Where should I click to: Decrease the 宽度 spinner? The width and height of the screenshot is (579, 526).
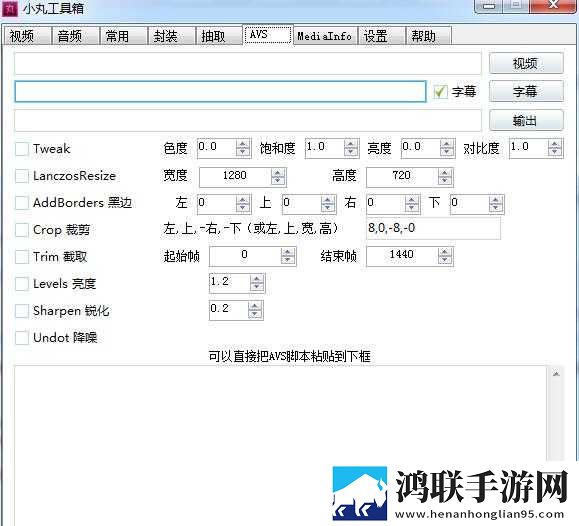point(278,181)
